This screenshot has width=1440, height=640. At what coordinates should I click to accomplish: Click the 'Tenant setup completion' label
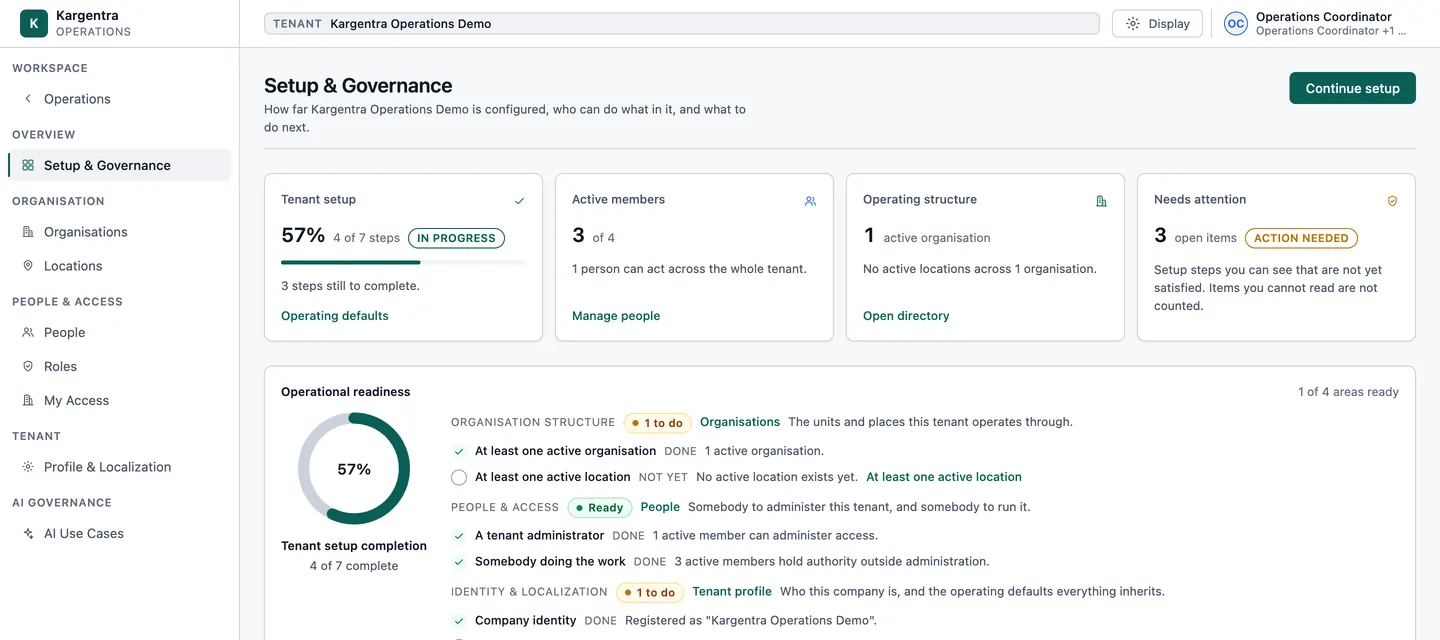pyautogui.click(x=354, y=546)
